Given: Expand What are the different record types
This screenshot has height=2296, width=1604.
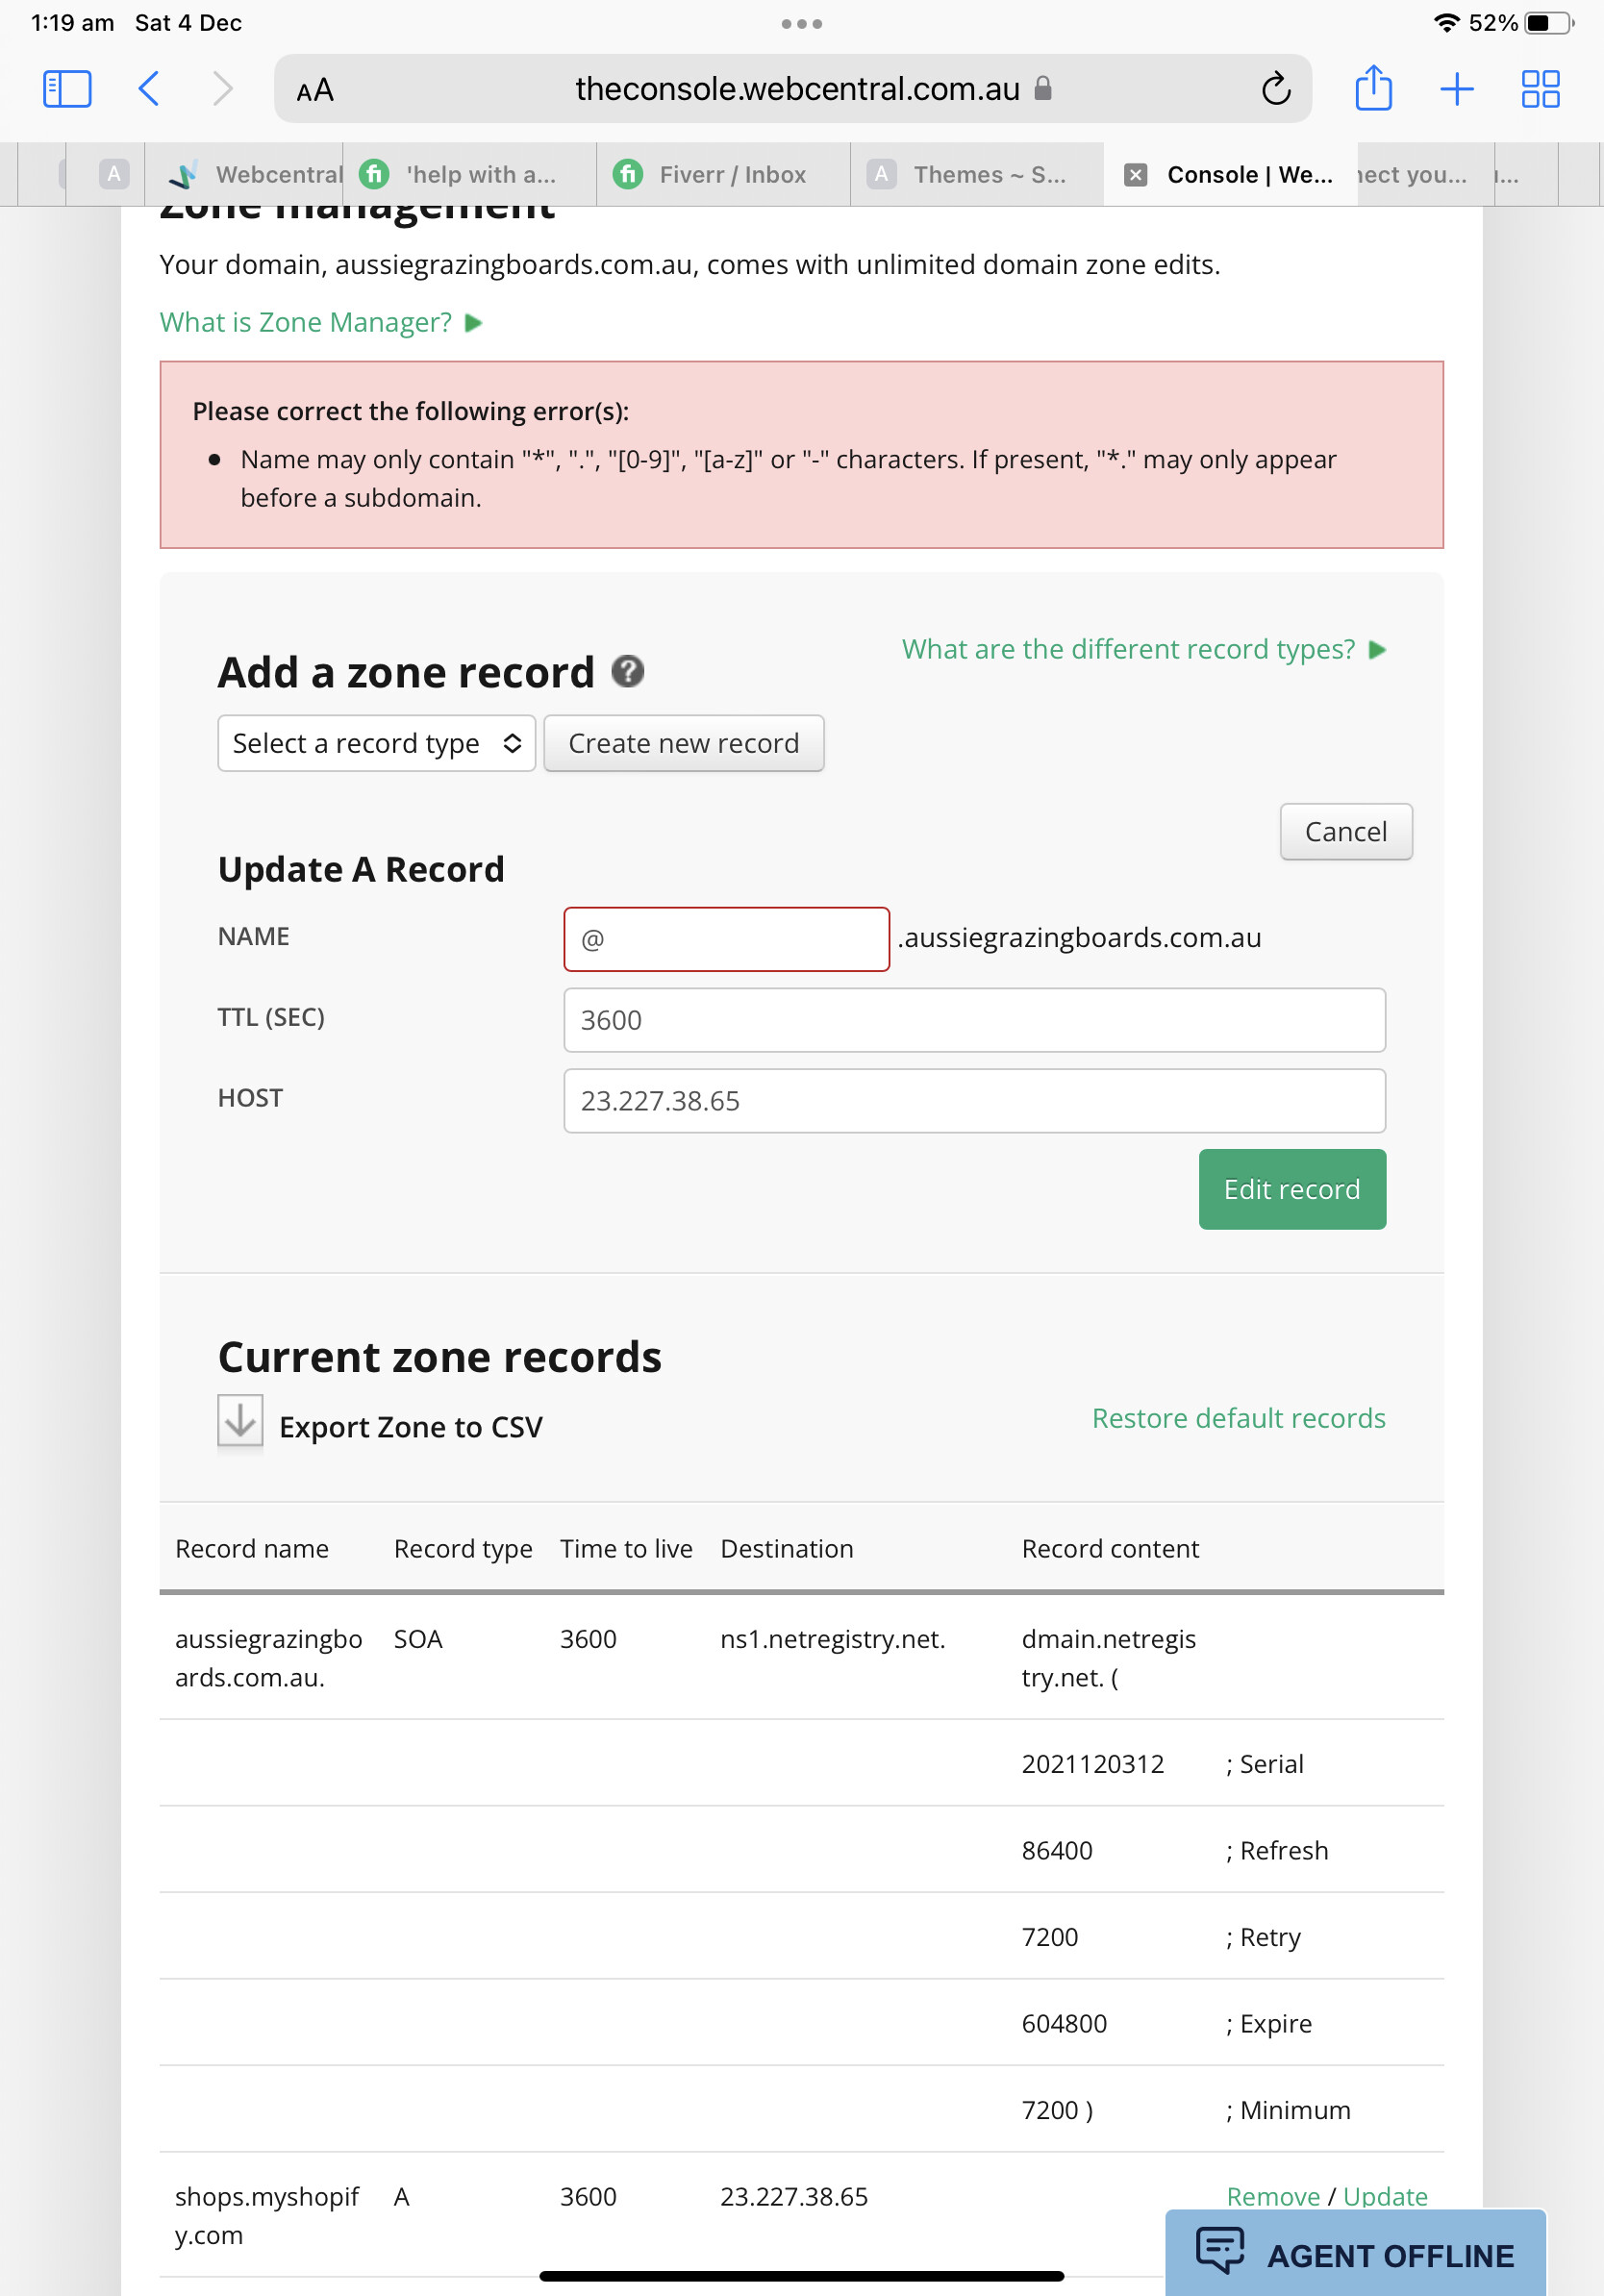Looking at the screenshot, I should tap(1143, 649).
